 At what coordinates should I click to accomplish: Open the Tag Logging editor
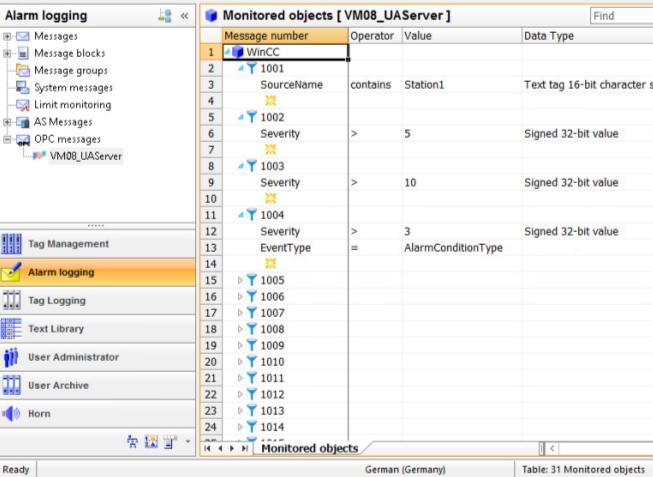coord(97,300)
